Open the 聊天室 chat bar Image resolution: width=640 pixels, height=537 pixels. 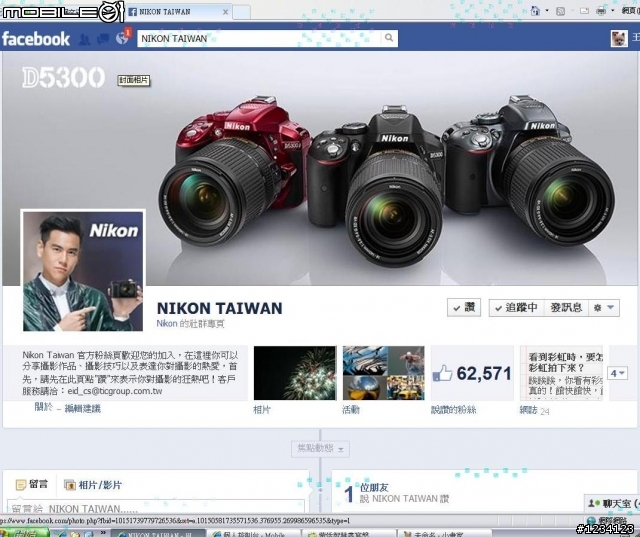click(612, 504)
